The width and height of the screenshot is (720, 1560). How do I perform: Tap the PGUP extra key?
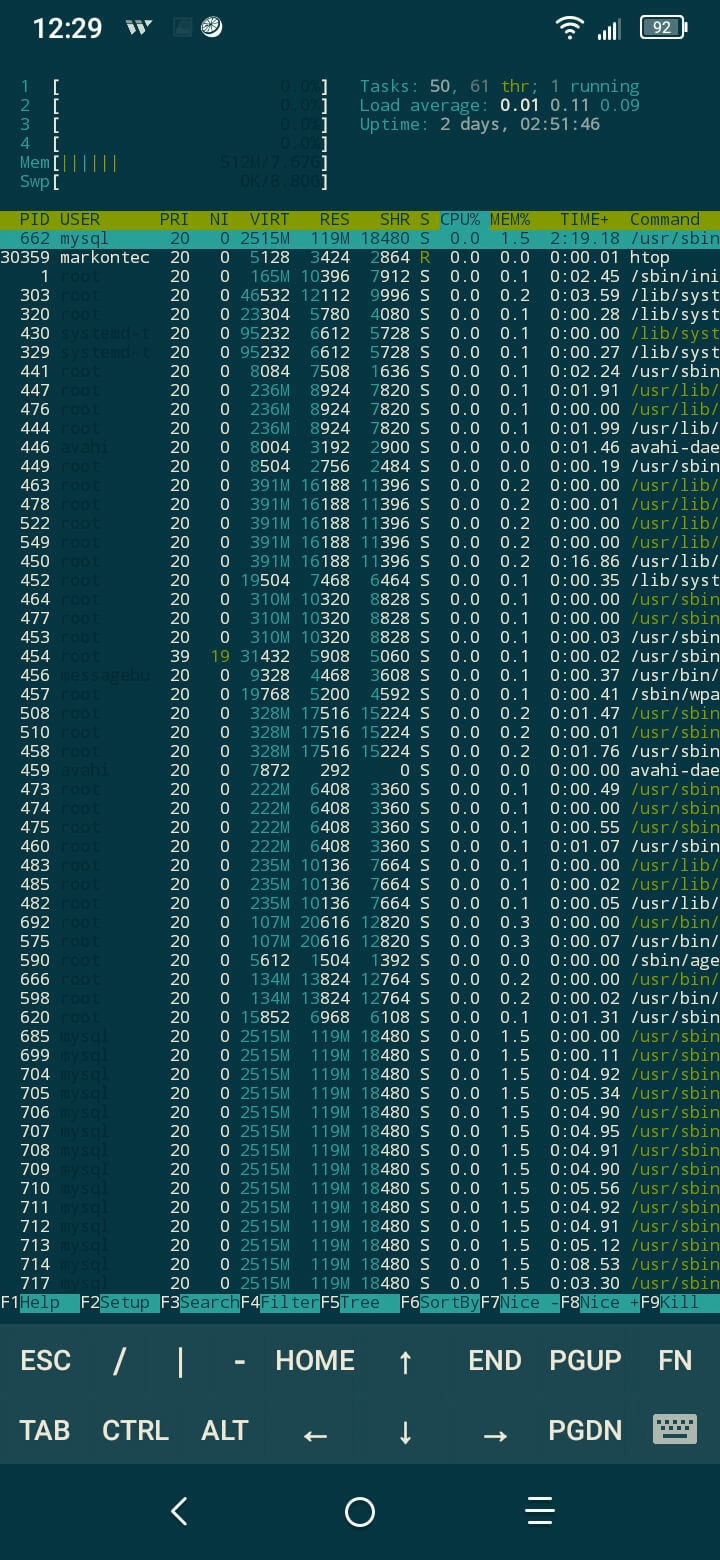585,1360
